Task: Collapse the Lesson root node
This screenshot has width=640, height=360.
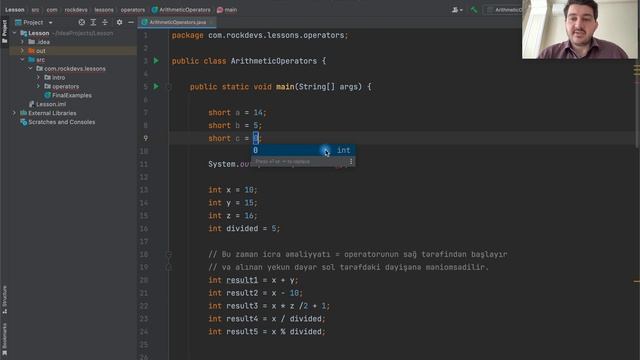Action: click(x=15, y=33)
